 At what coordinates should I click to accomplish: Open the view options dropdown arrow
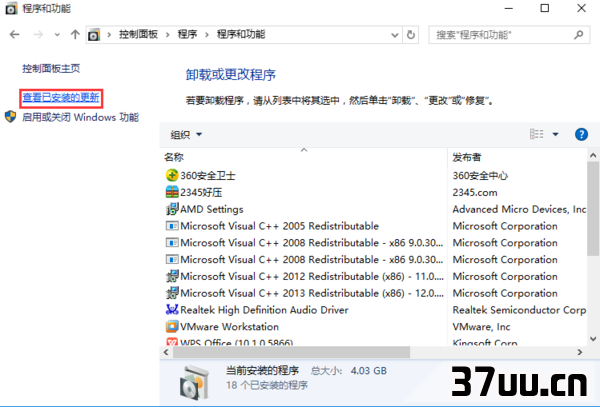pos(555,134)
